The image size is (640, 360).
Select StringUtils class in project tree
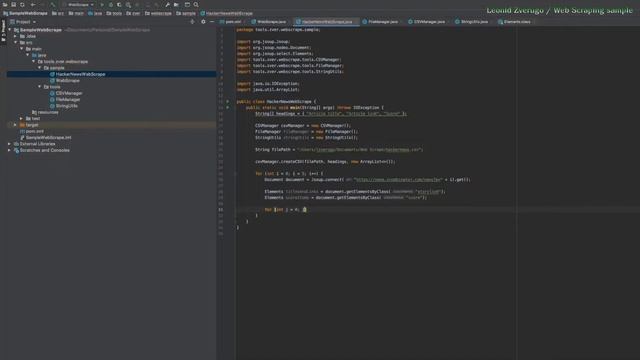pos(67,106)
